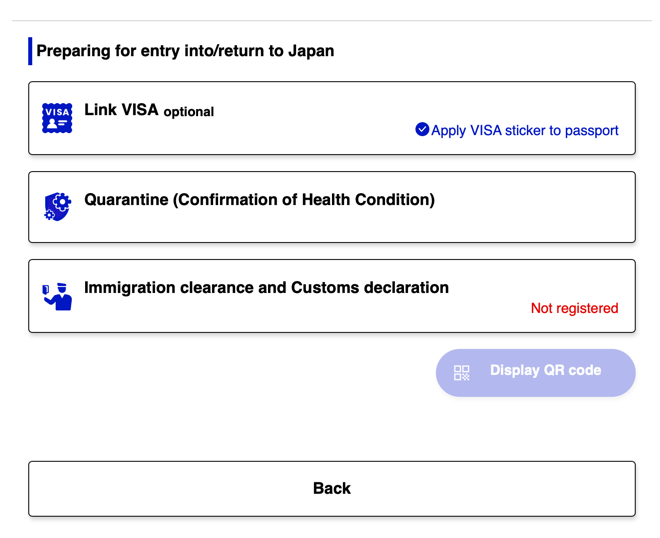Click the Link VISA title text
The image size is (660, 538).
pos(121,110)
